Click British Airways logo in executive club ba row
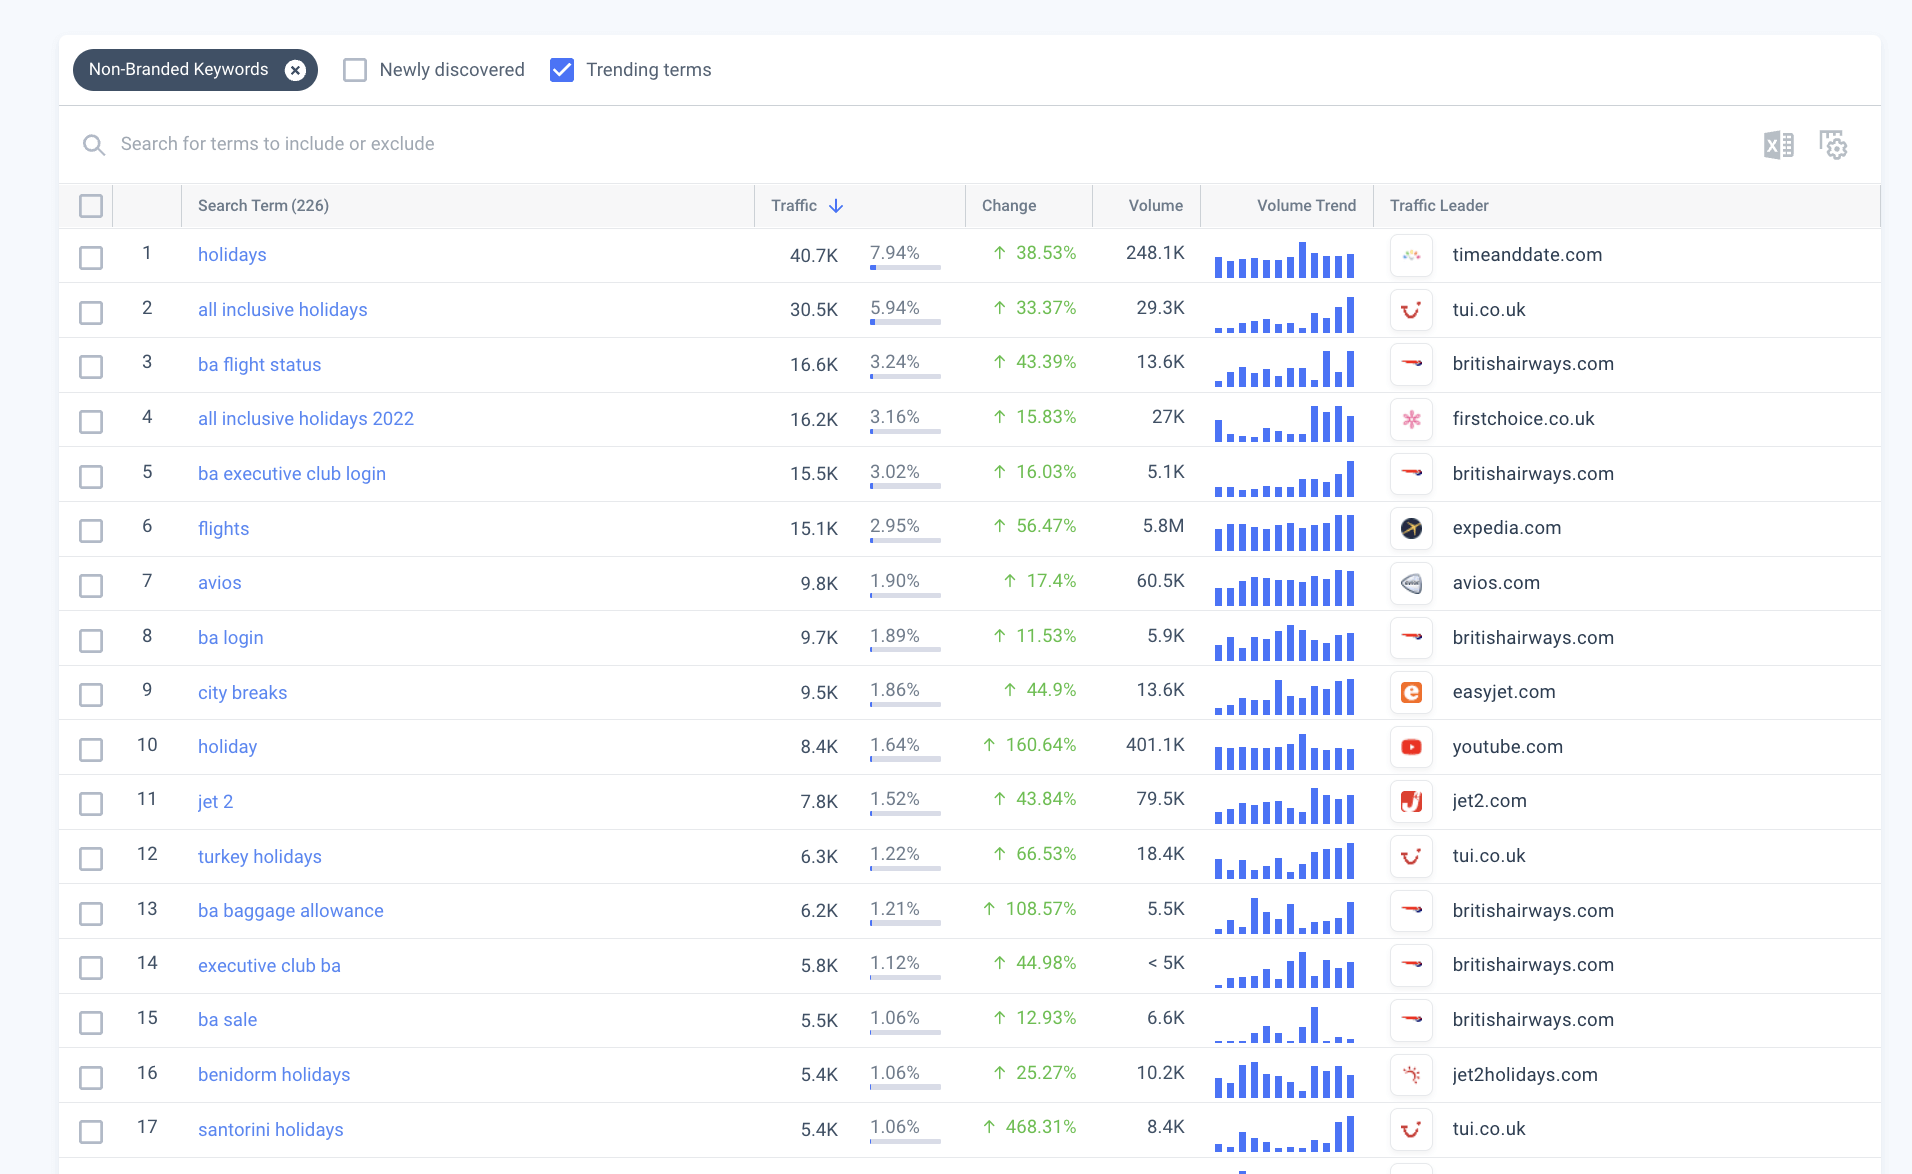1912x1174 pixels. pyautogui.click(x=1411, y=965)
